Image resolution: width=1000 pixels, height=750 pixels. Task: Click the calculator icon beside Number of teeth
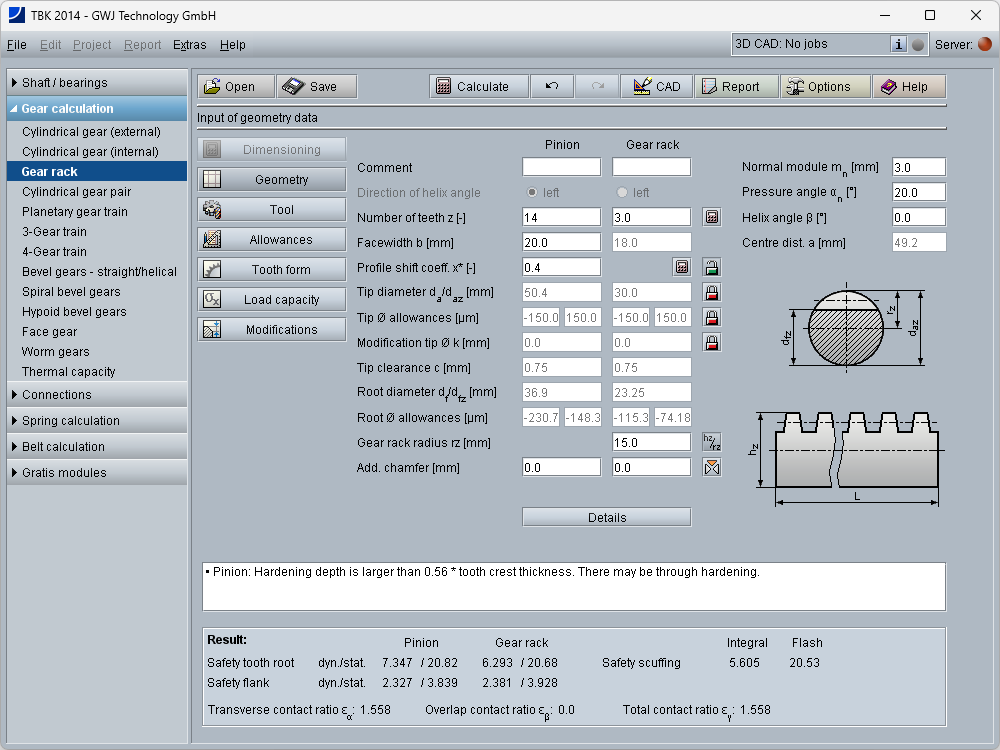[711, 216]
